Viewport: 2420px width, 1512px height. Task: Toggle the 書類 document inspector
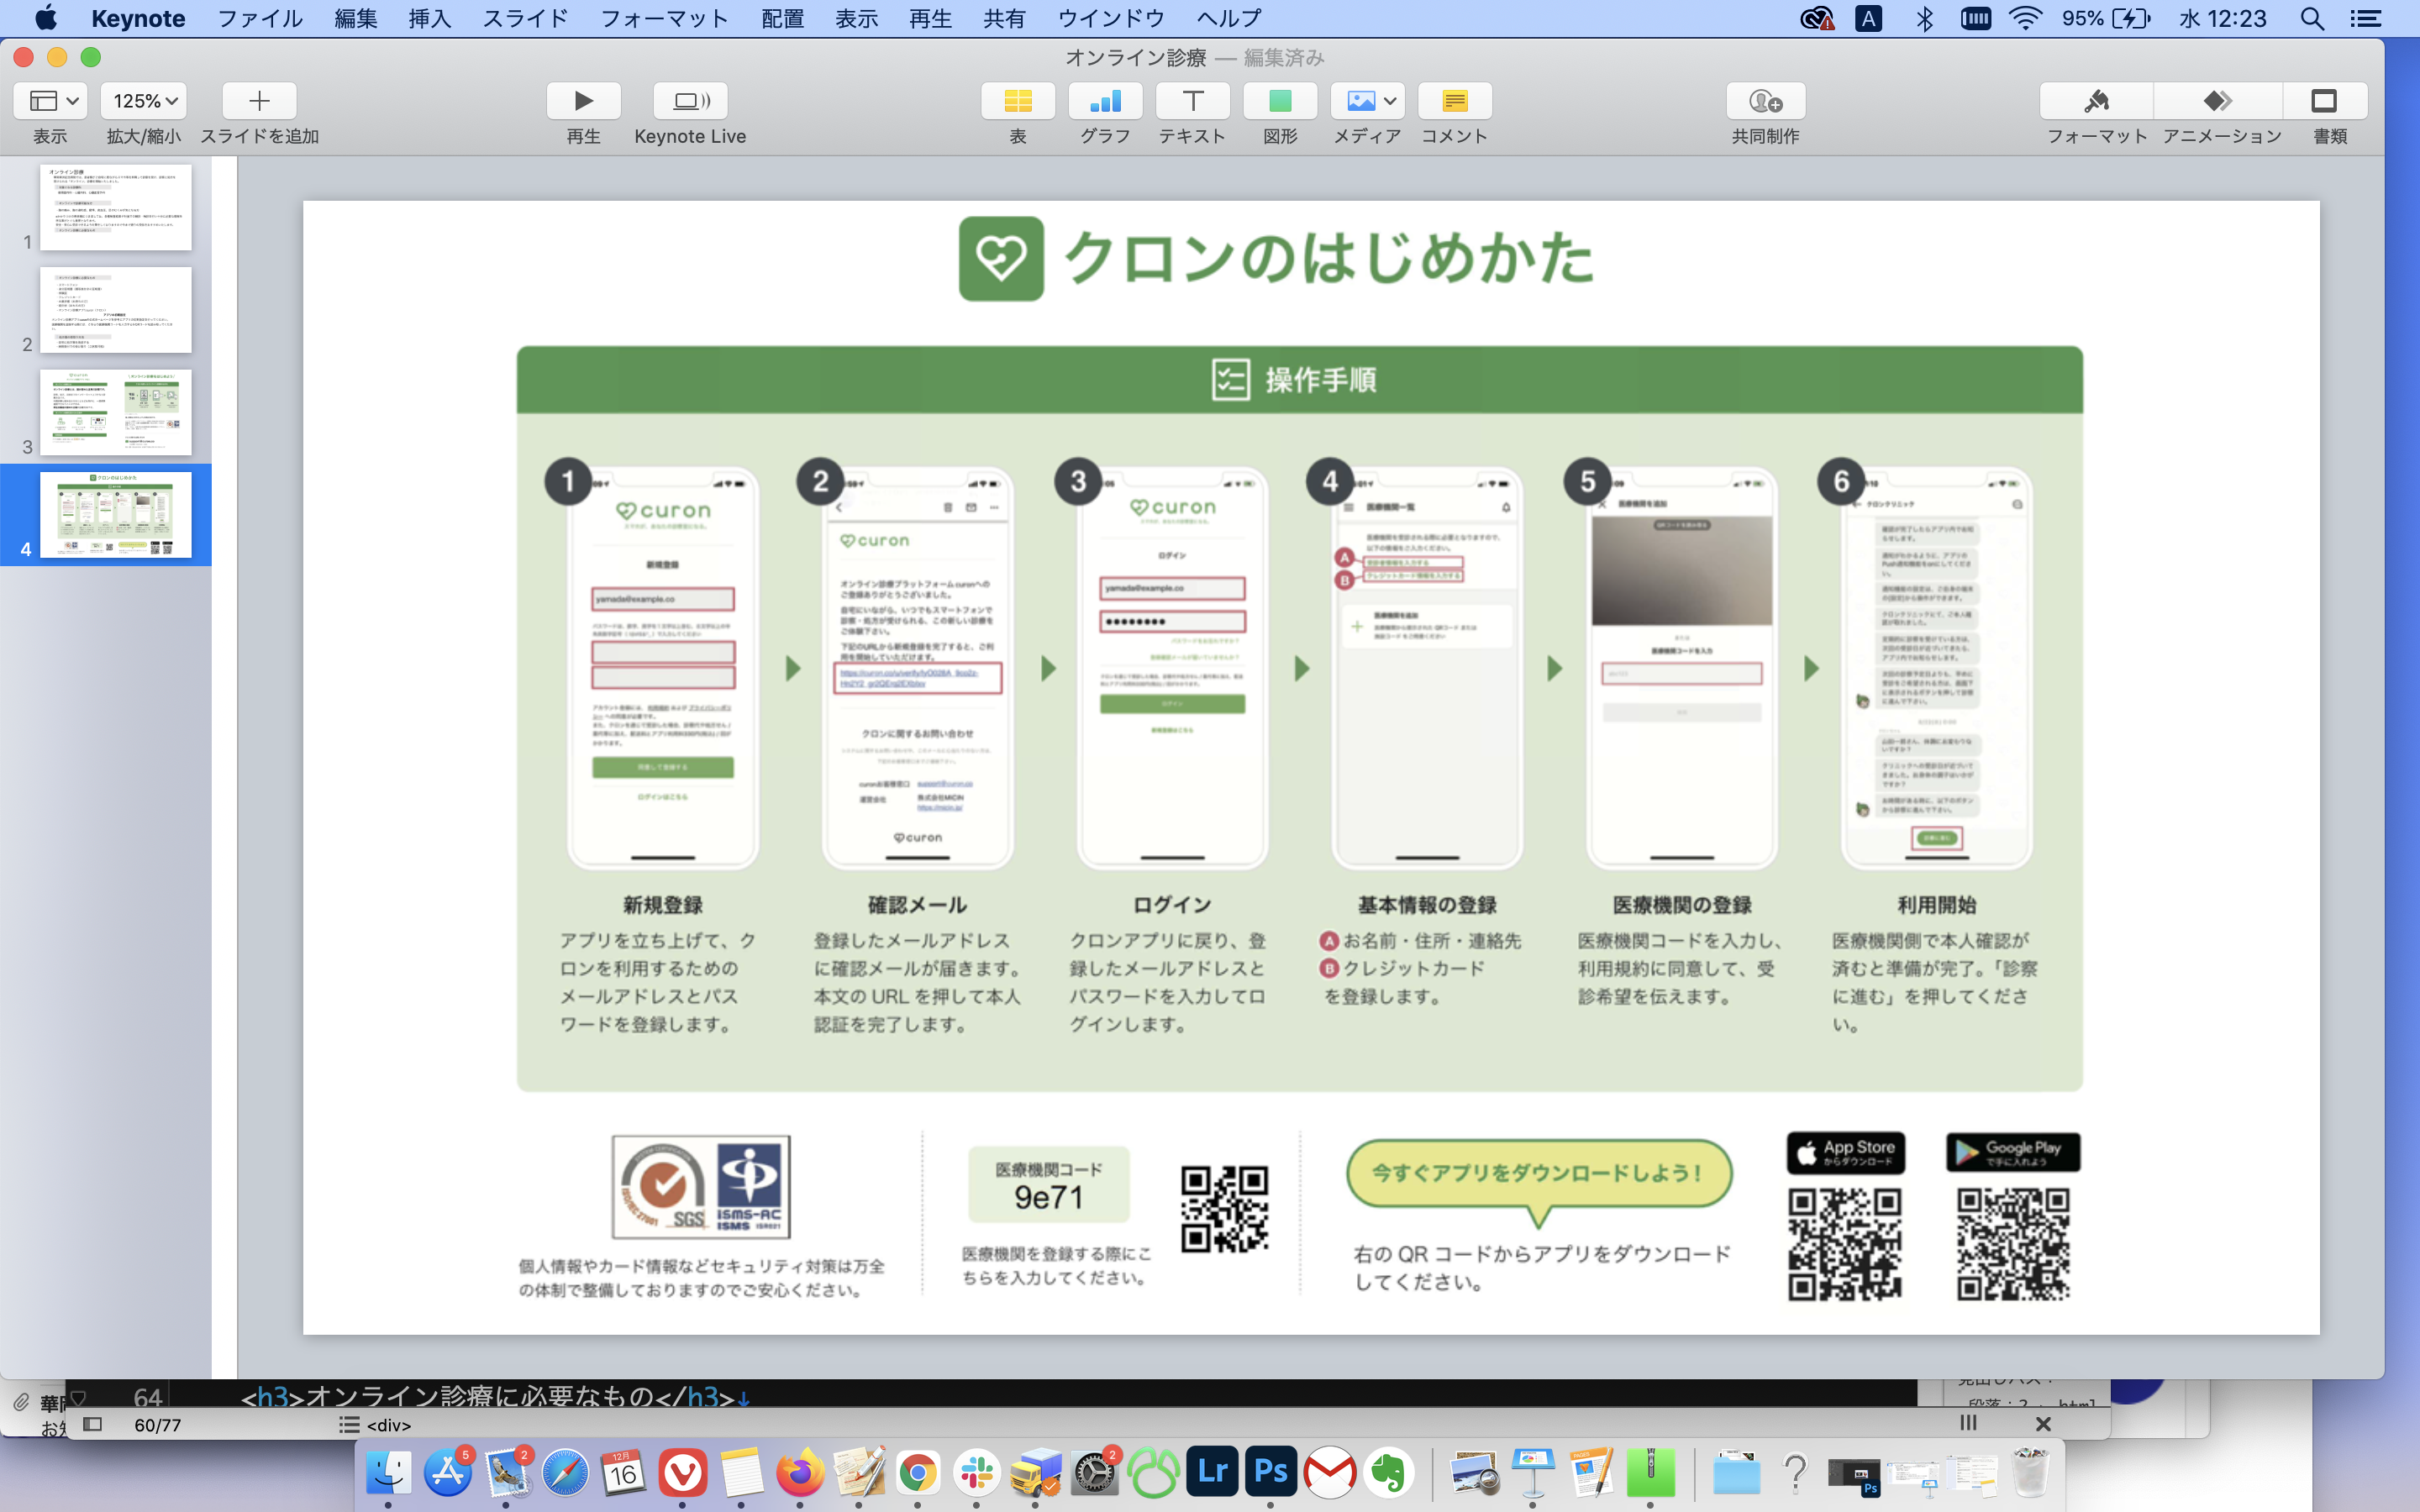2324,101
